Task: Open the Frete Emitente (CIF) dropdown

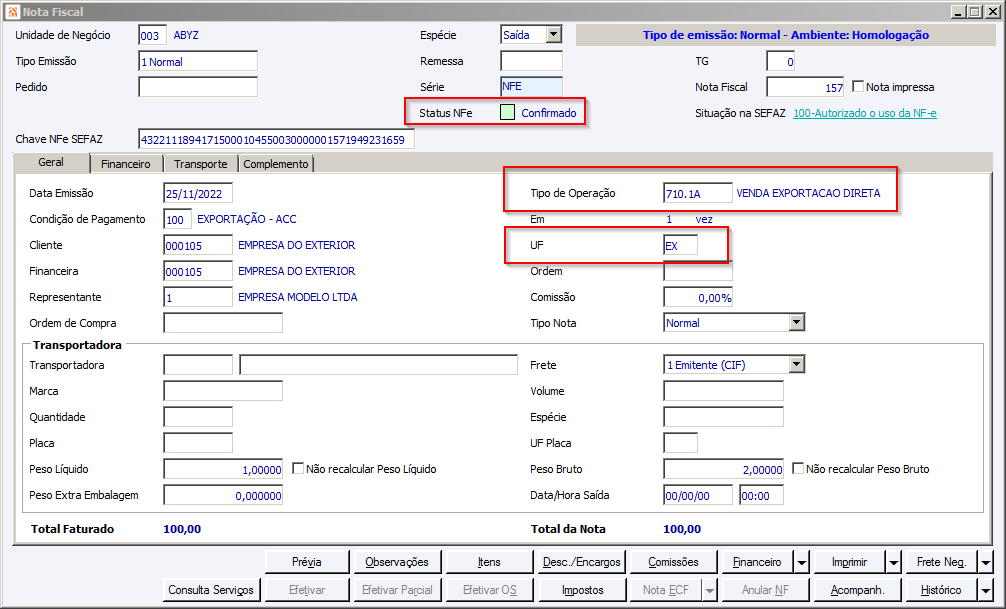Action: coord(796,365)
